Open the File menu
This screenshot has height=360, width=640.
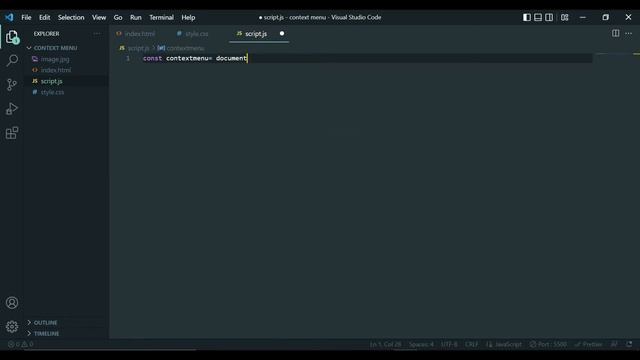(26, 17)
